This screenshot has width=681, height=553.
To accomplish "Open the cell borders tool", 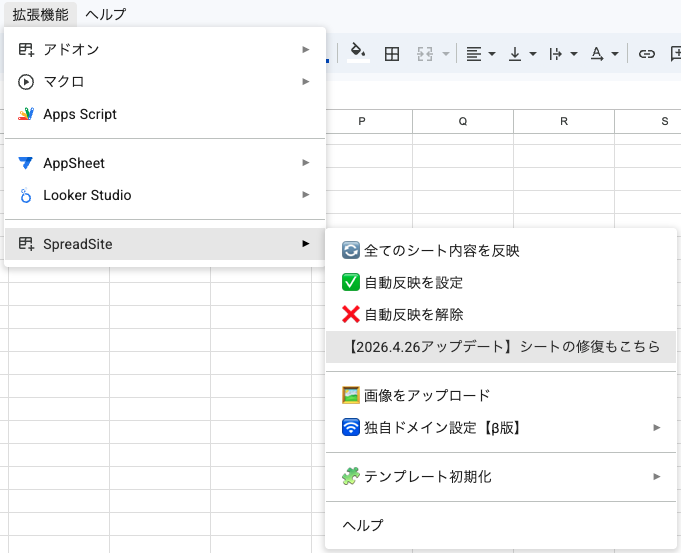I will pyautogui.click(x=393, y=54).
